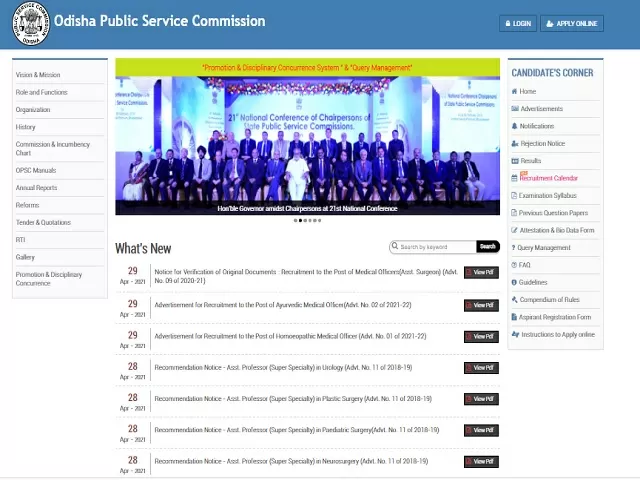View Pdf for Ayurvedic Medical Officers advertisement
The image size is (640, 480).
481,305
